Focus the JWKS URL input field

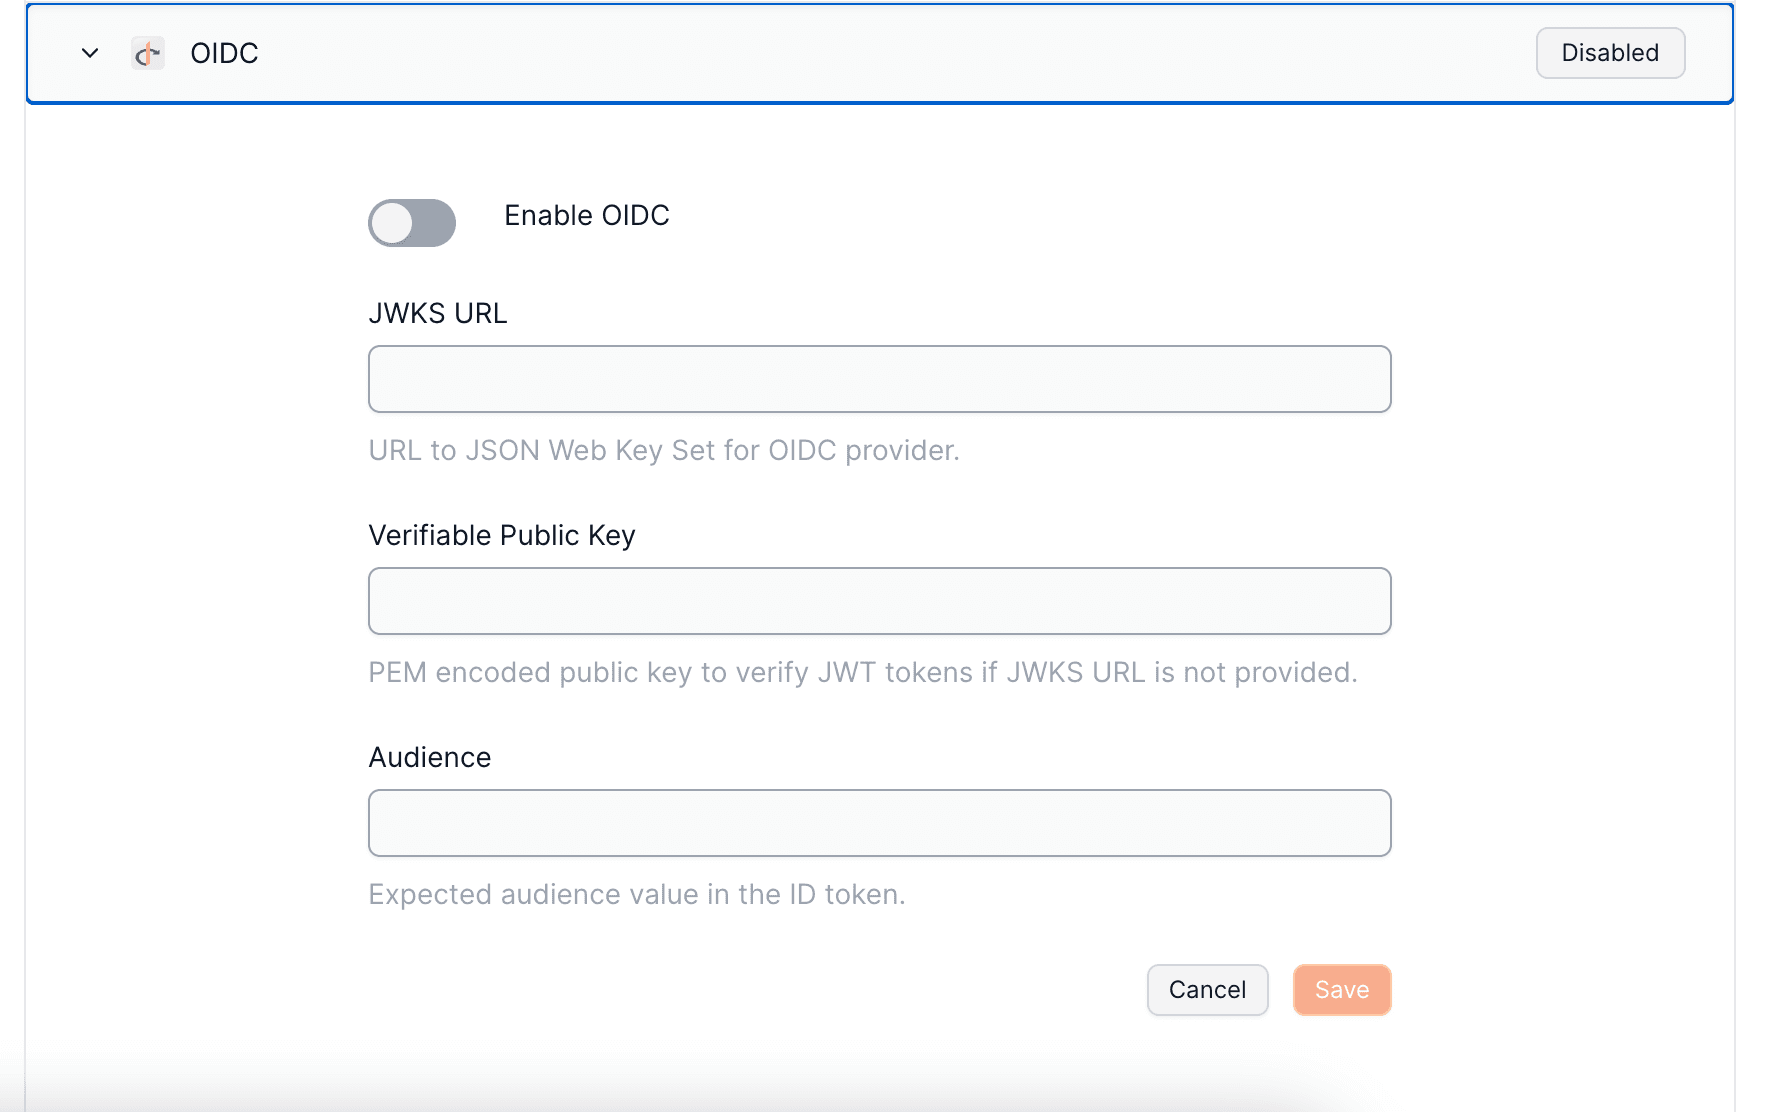(879, 379)
